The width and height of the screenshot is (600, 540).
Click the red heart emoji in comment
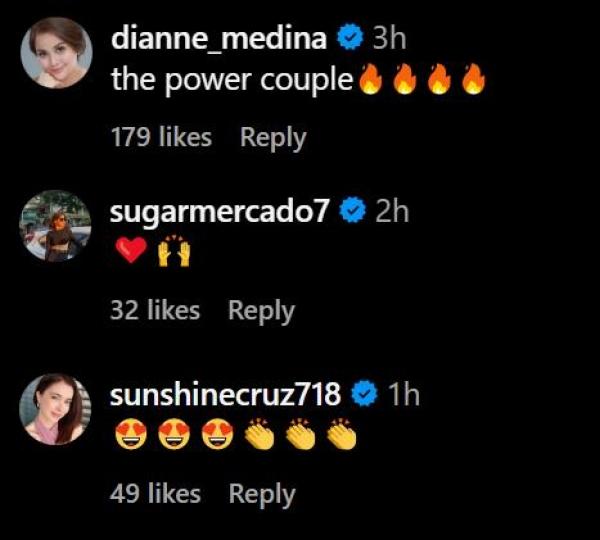tap(131, 250)
